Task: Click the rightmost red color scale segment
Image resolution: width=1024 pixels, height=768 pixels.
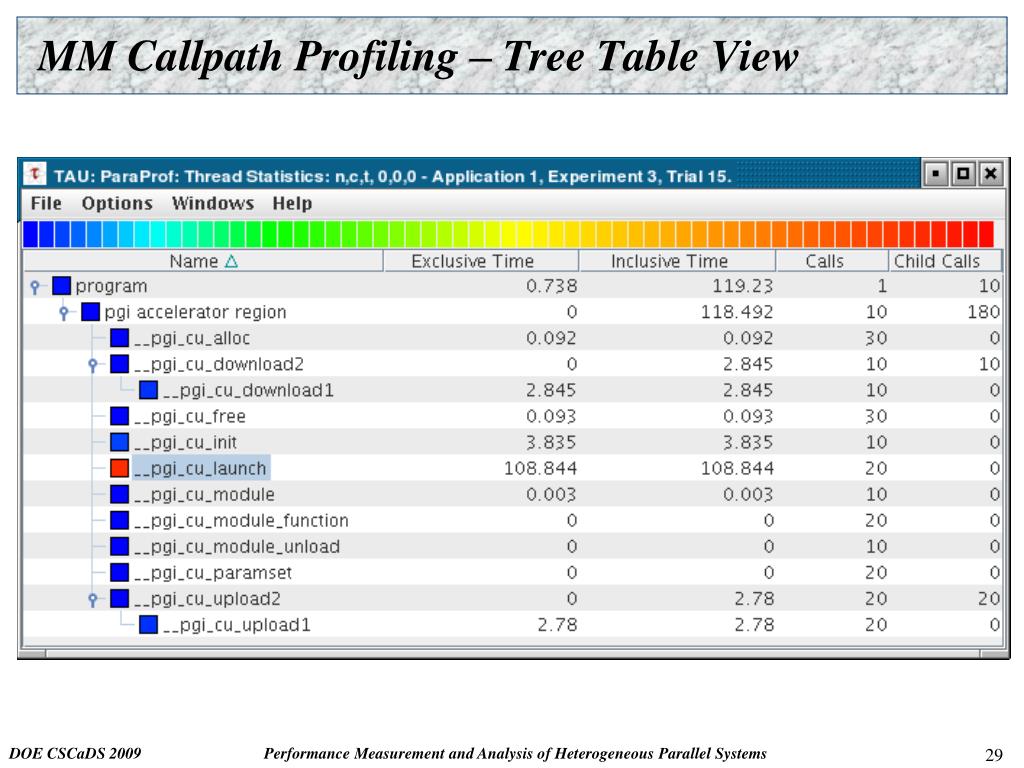Action: [986, 234]
